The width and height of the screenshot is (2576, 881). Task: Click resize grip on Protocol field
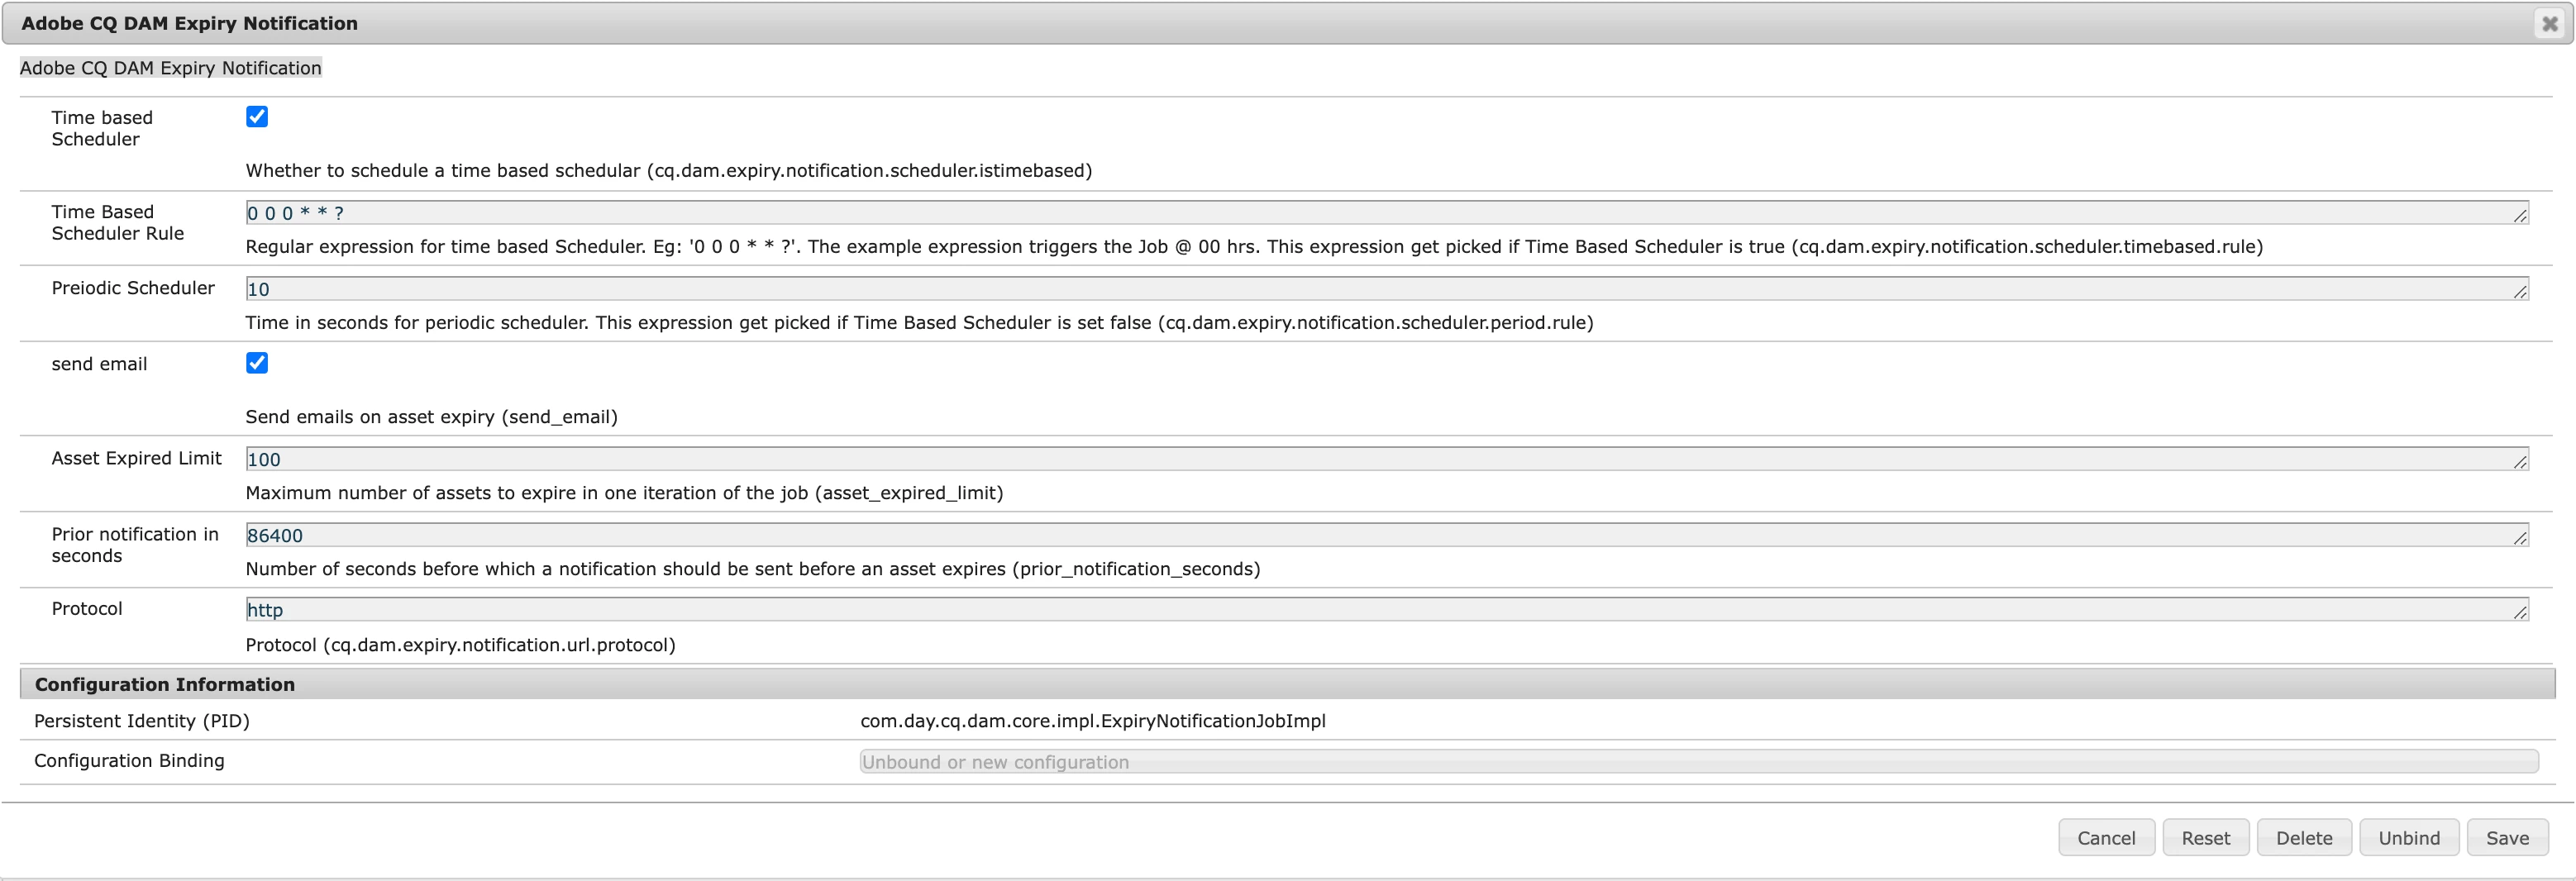click(2520, 613)
